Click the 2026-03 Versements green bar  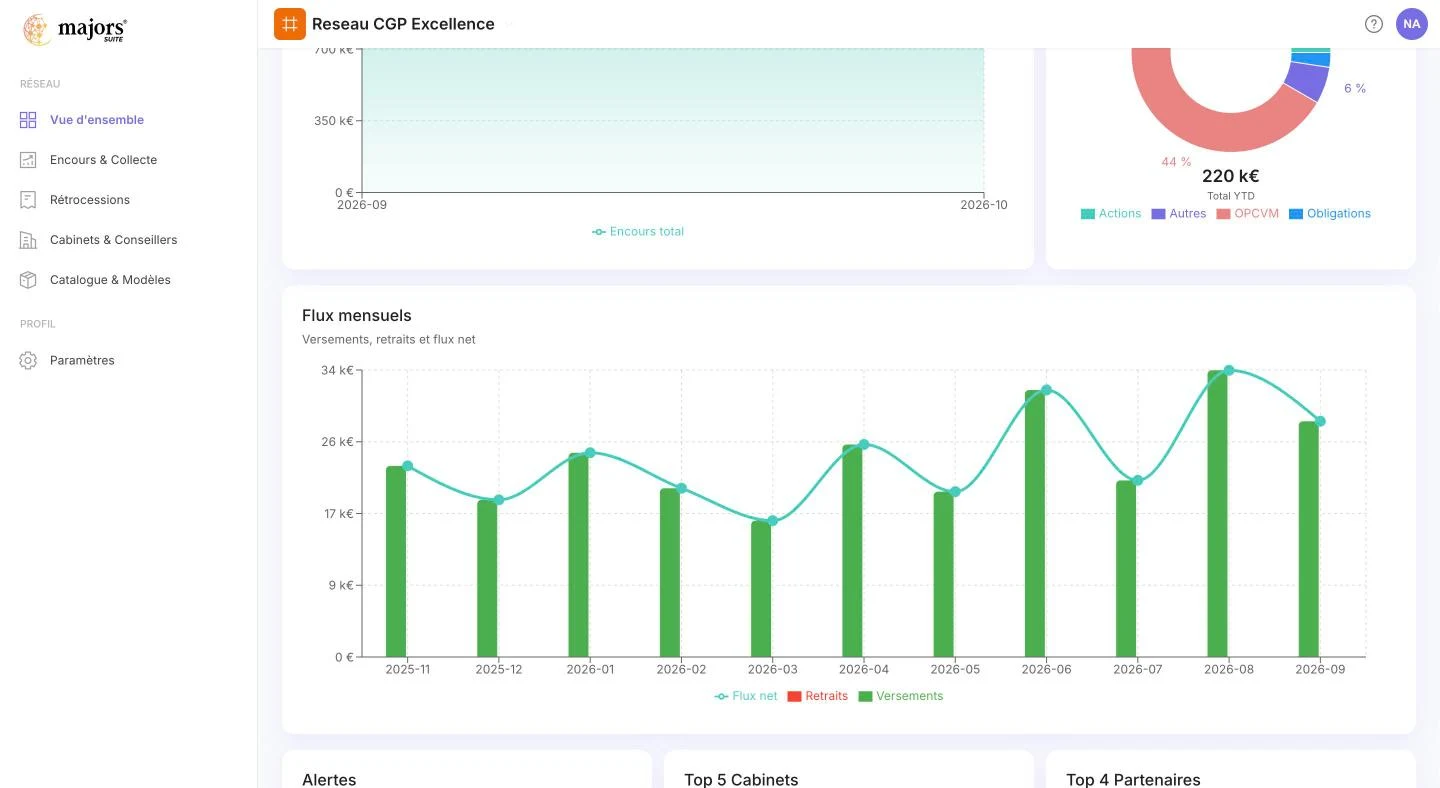tap(761, 589)
